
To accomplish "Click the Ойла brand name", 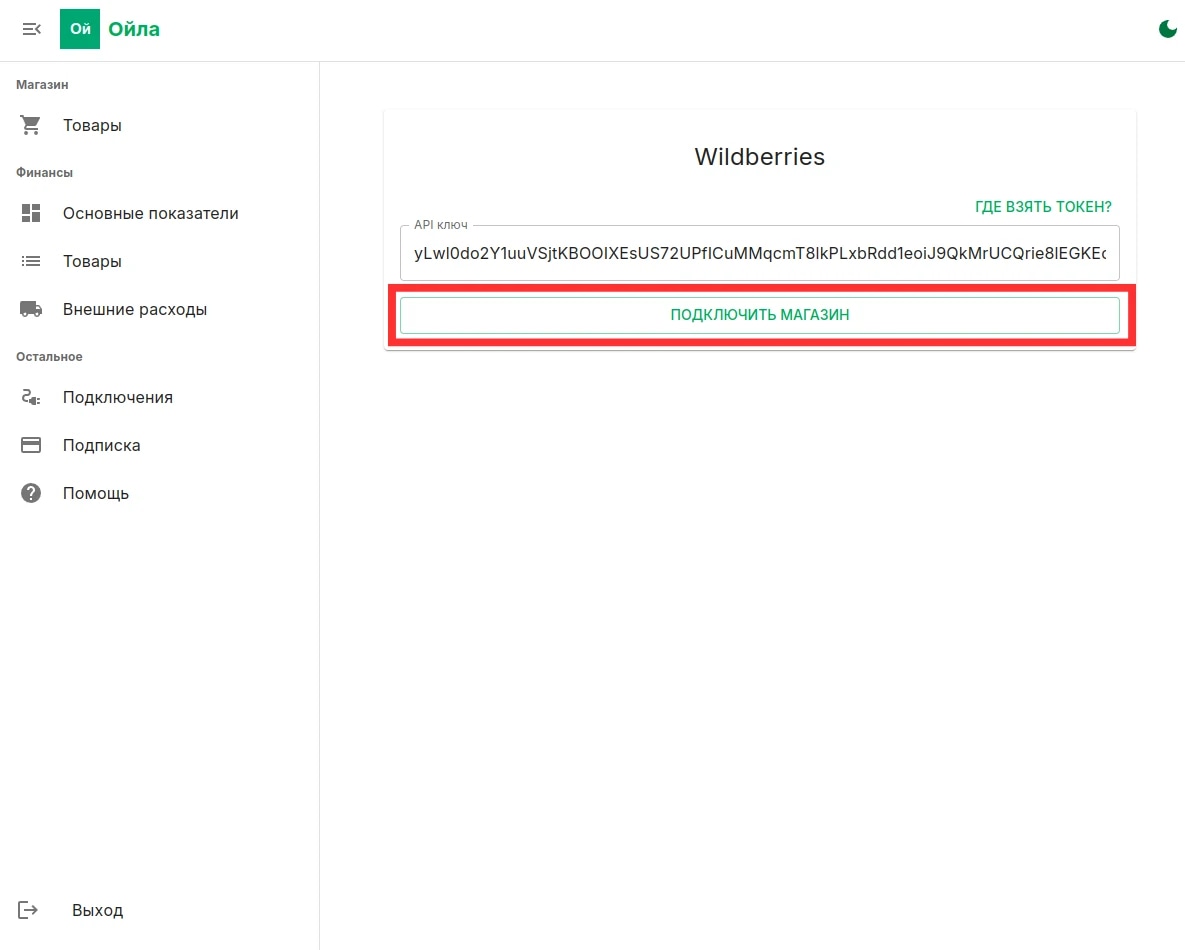I will (x=134, y=29).
